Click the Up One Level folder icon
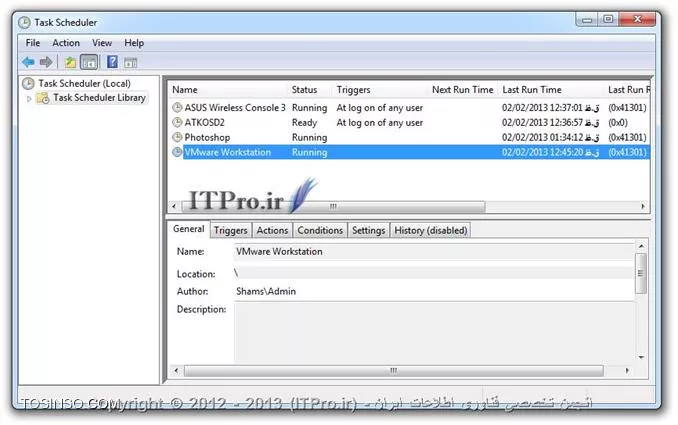 click(70, 63)
